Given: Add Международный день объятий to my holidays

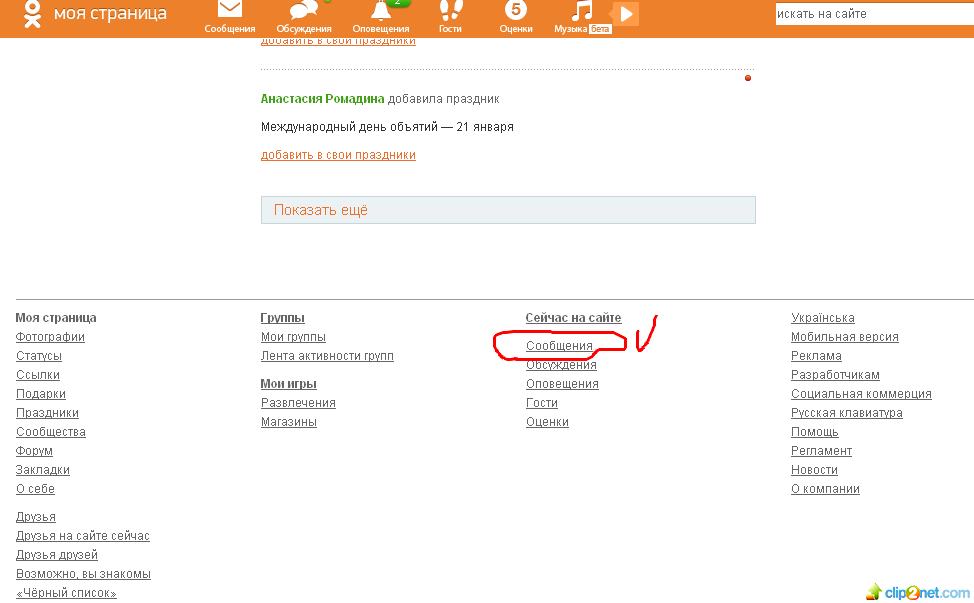Looking at the screenshot, I should [338, 155].
